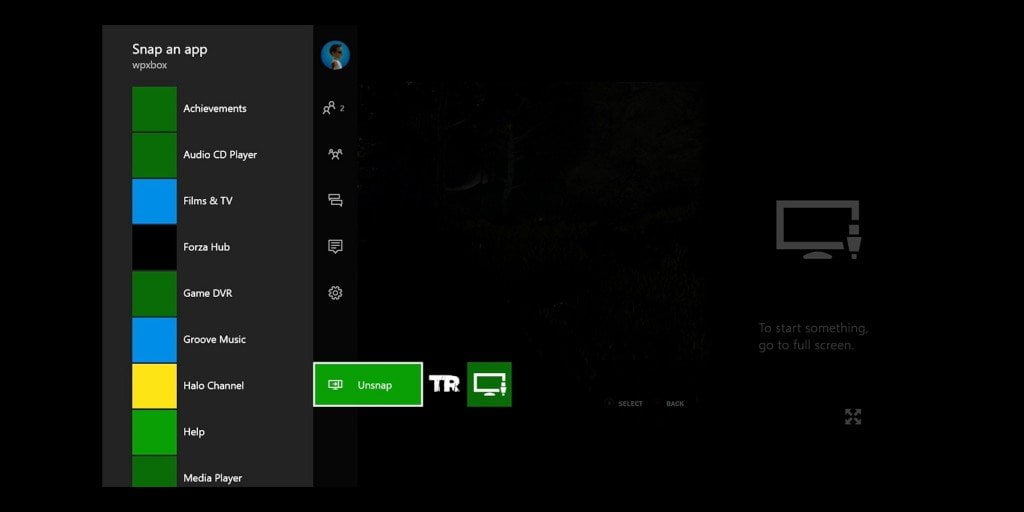Select the Forza Hub black tile
Screen dimensions: 1024x512
coord(154,248)
